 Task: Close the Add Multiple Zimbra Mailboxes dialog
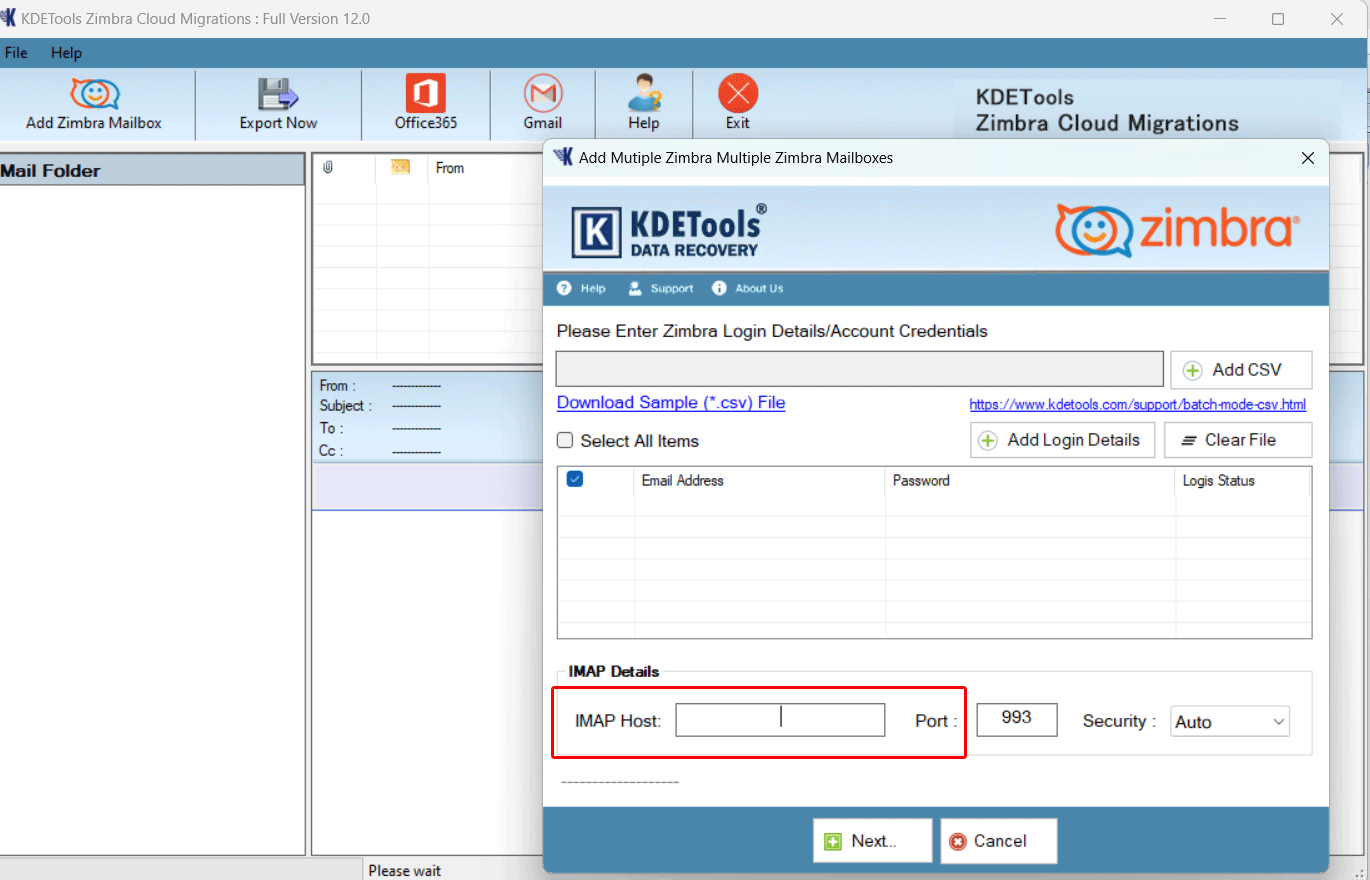tap(1308, 158)
